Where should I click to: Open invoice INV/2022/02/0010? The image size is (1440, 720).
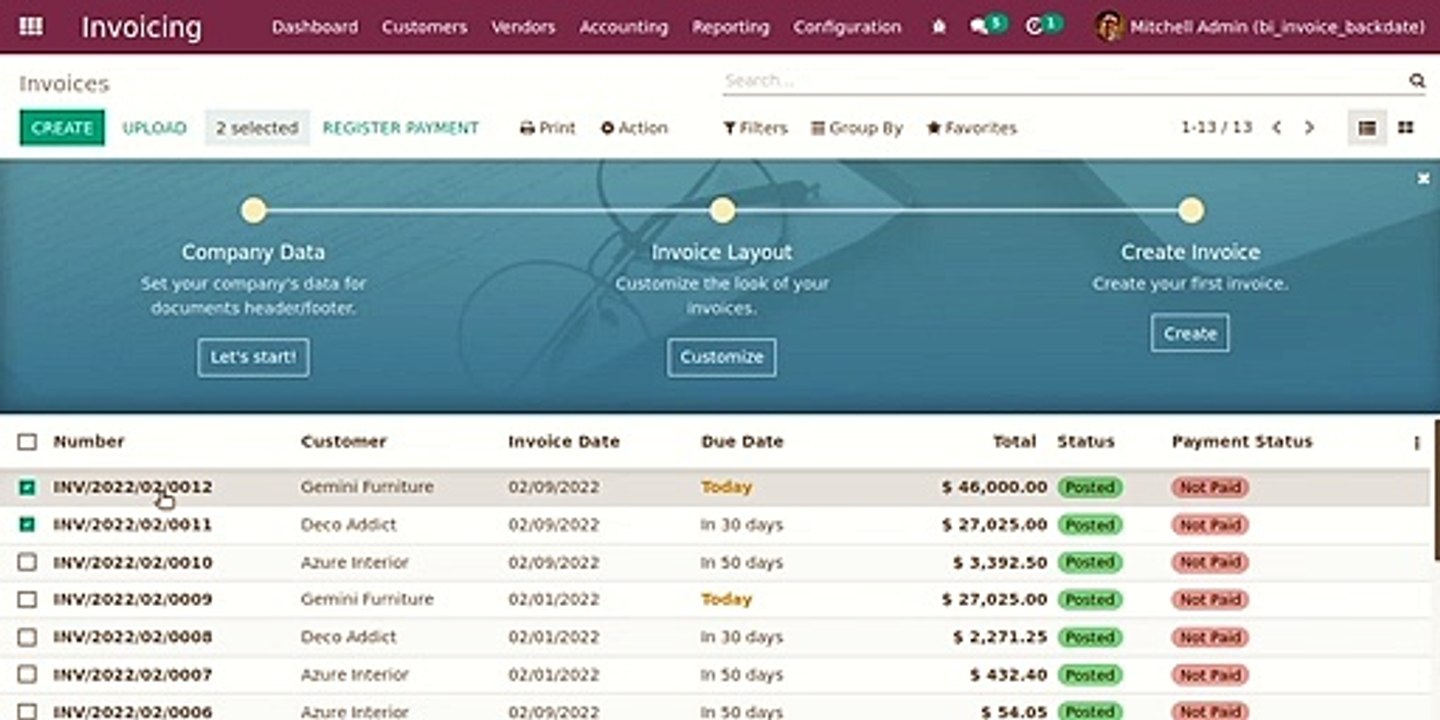[x=132, y=563]
